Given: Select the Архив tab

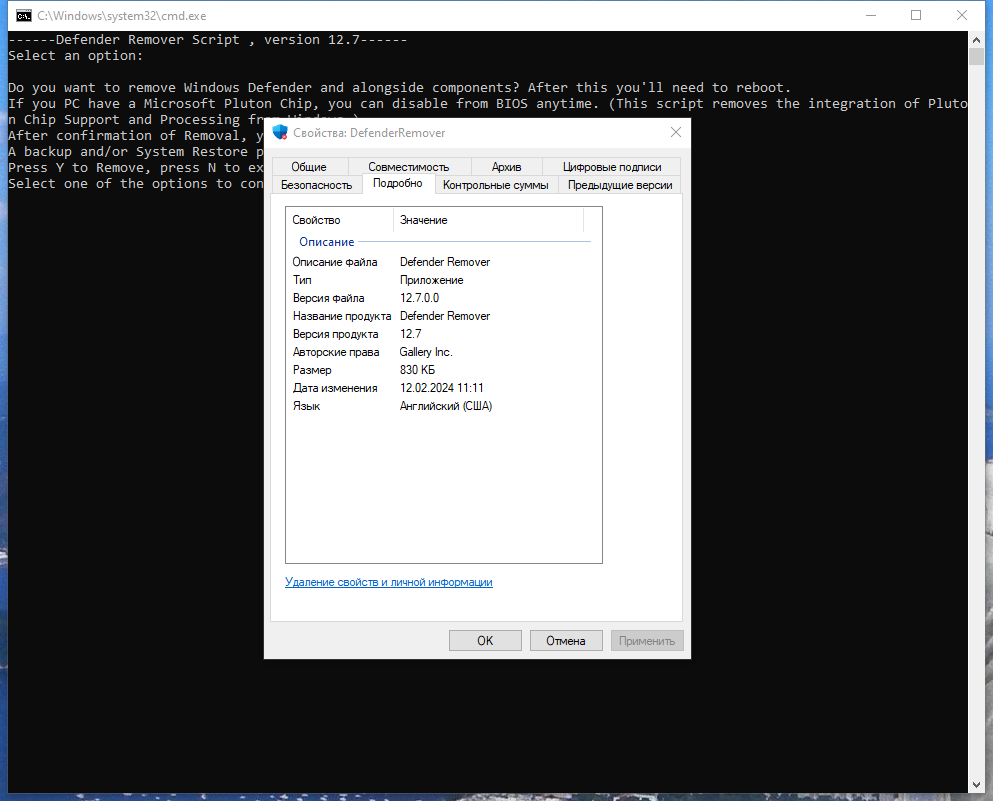Looking at the screenshot, I should (507, 167).
